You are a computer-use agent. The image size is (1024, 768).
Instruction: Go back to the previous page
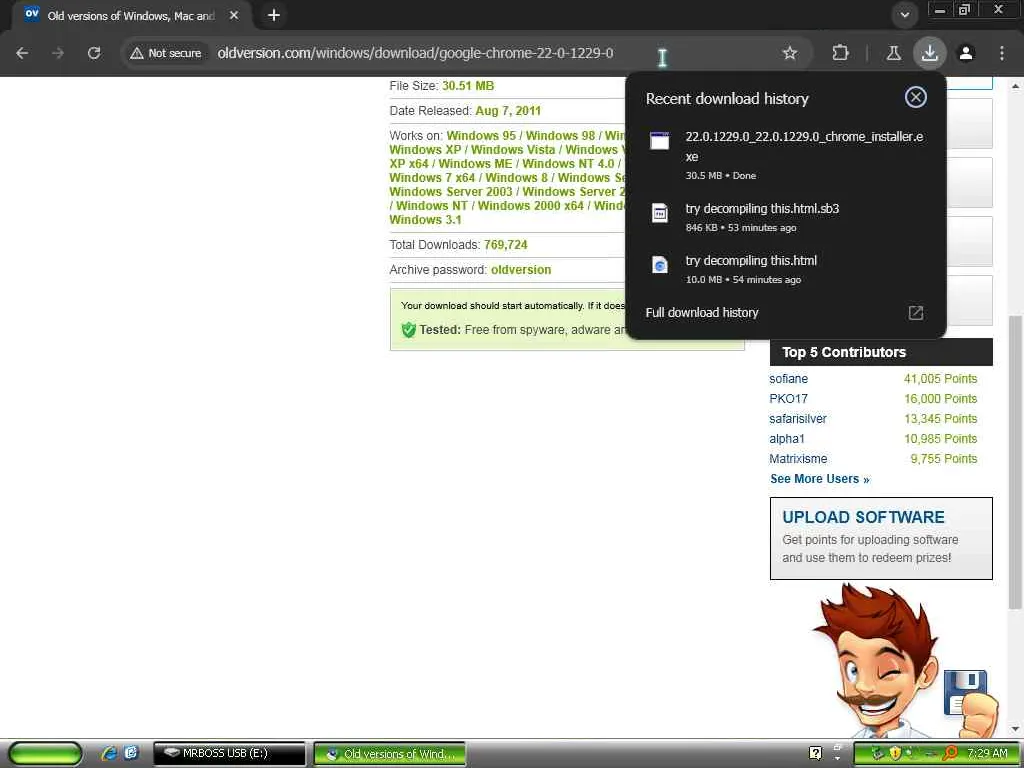[x=22, y=53]
